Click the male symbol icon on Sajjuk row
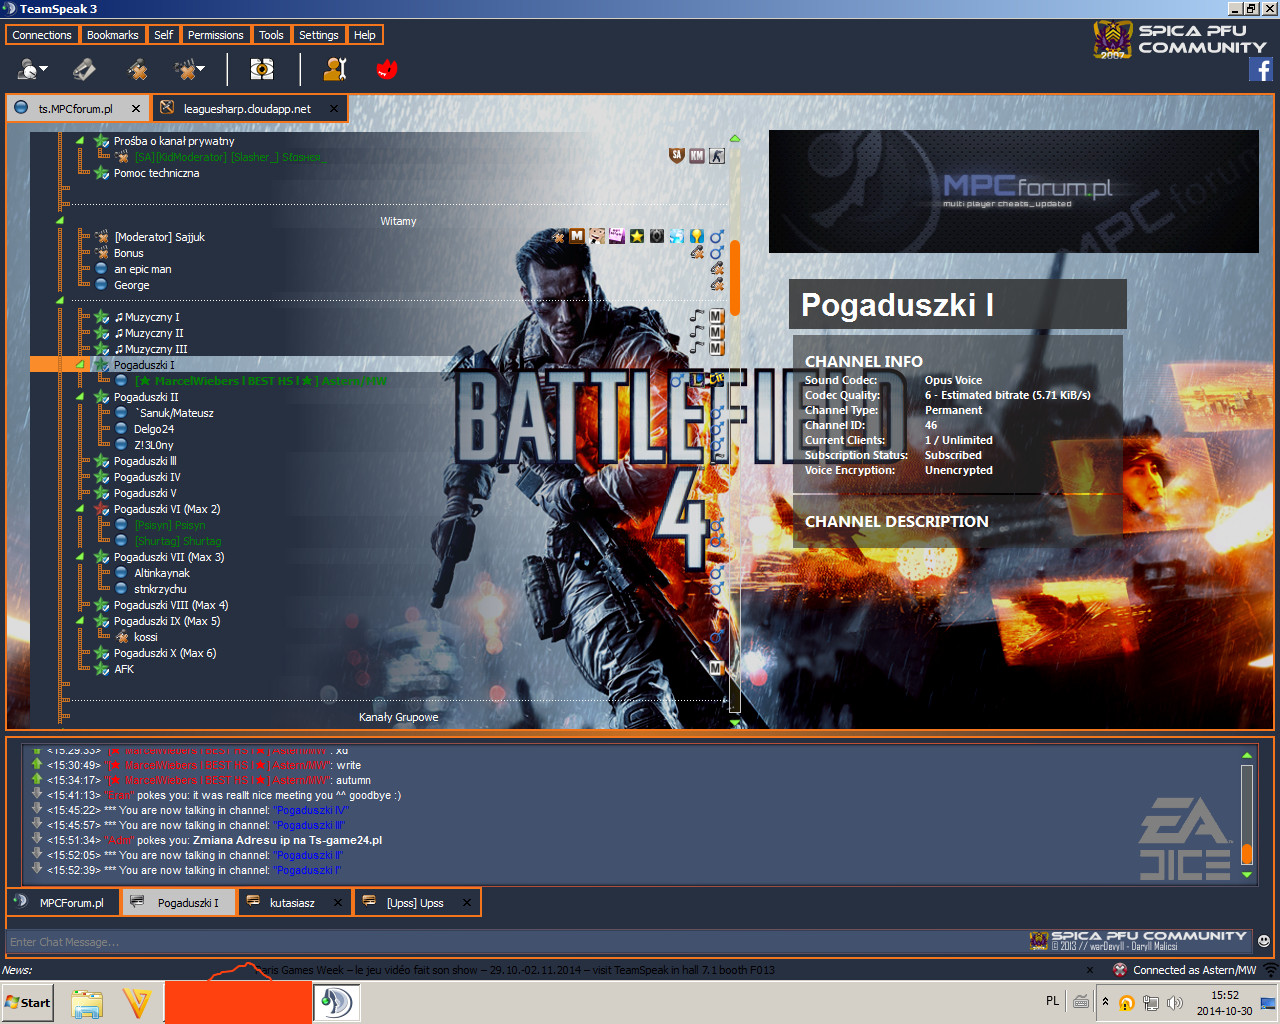The image size is (1280, 1024). [x=717, y=237]
